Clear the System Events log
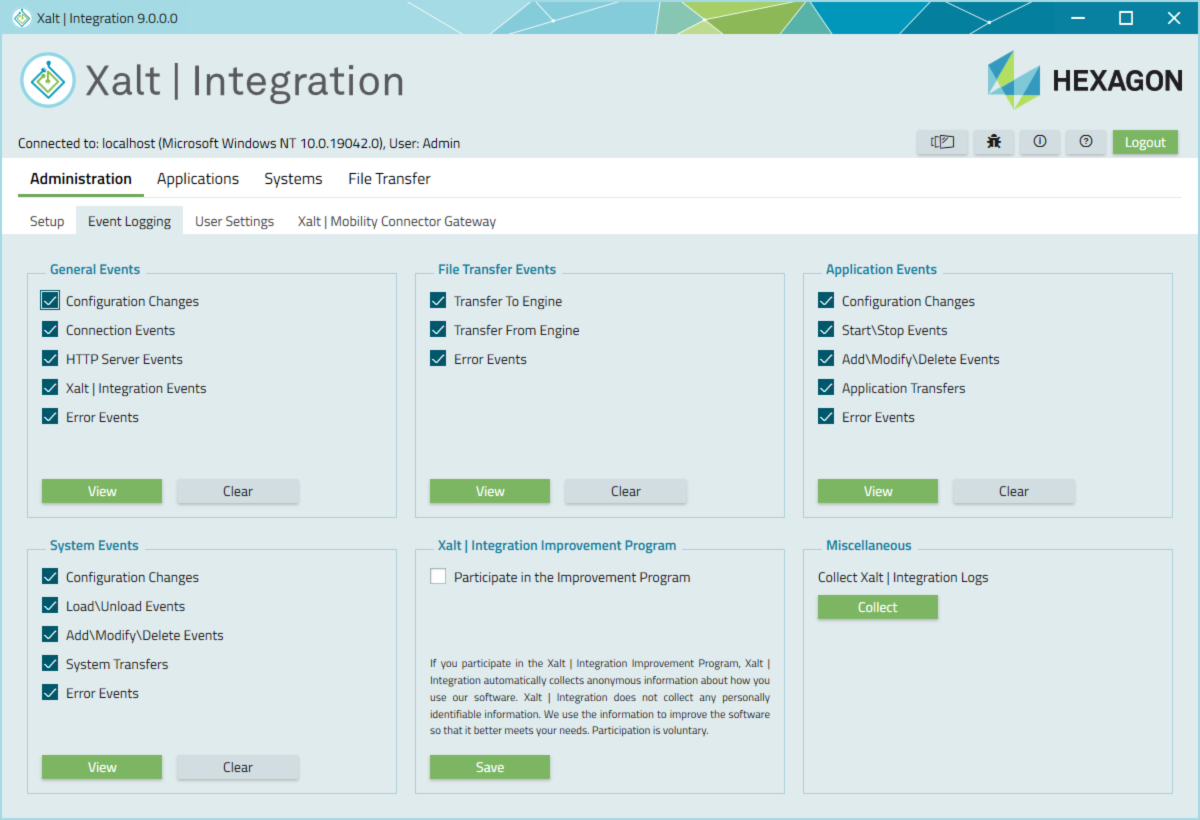 [238, 767]
